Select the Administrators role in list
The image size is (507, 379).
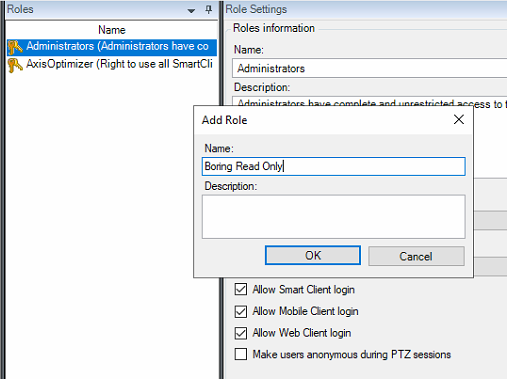tap(112, 47)
